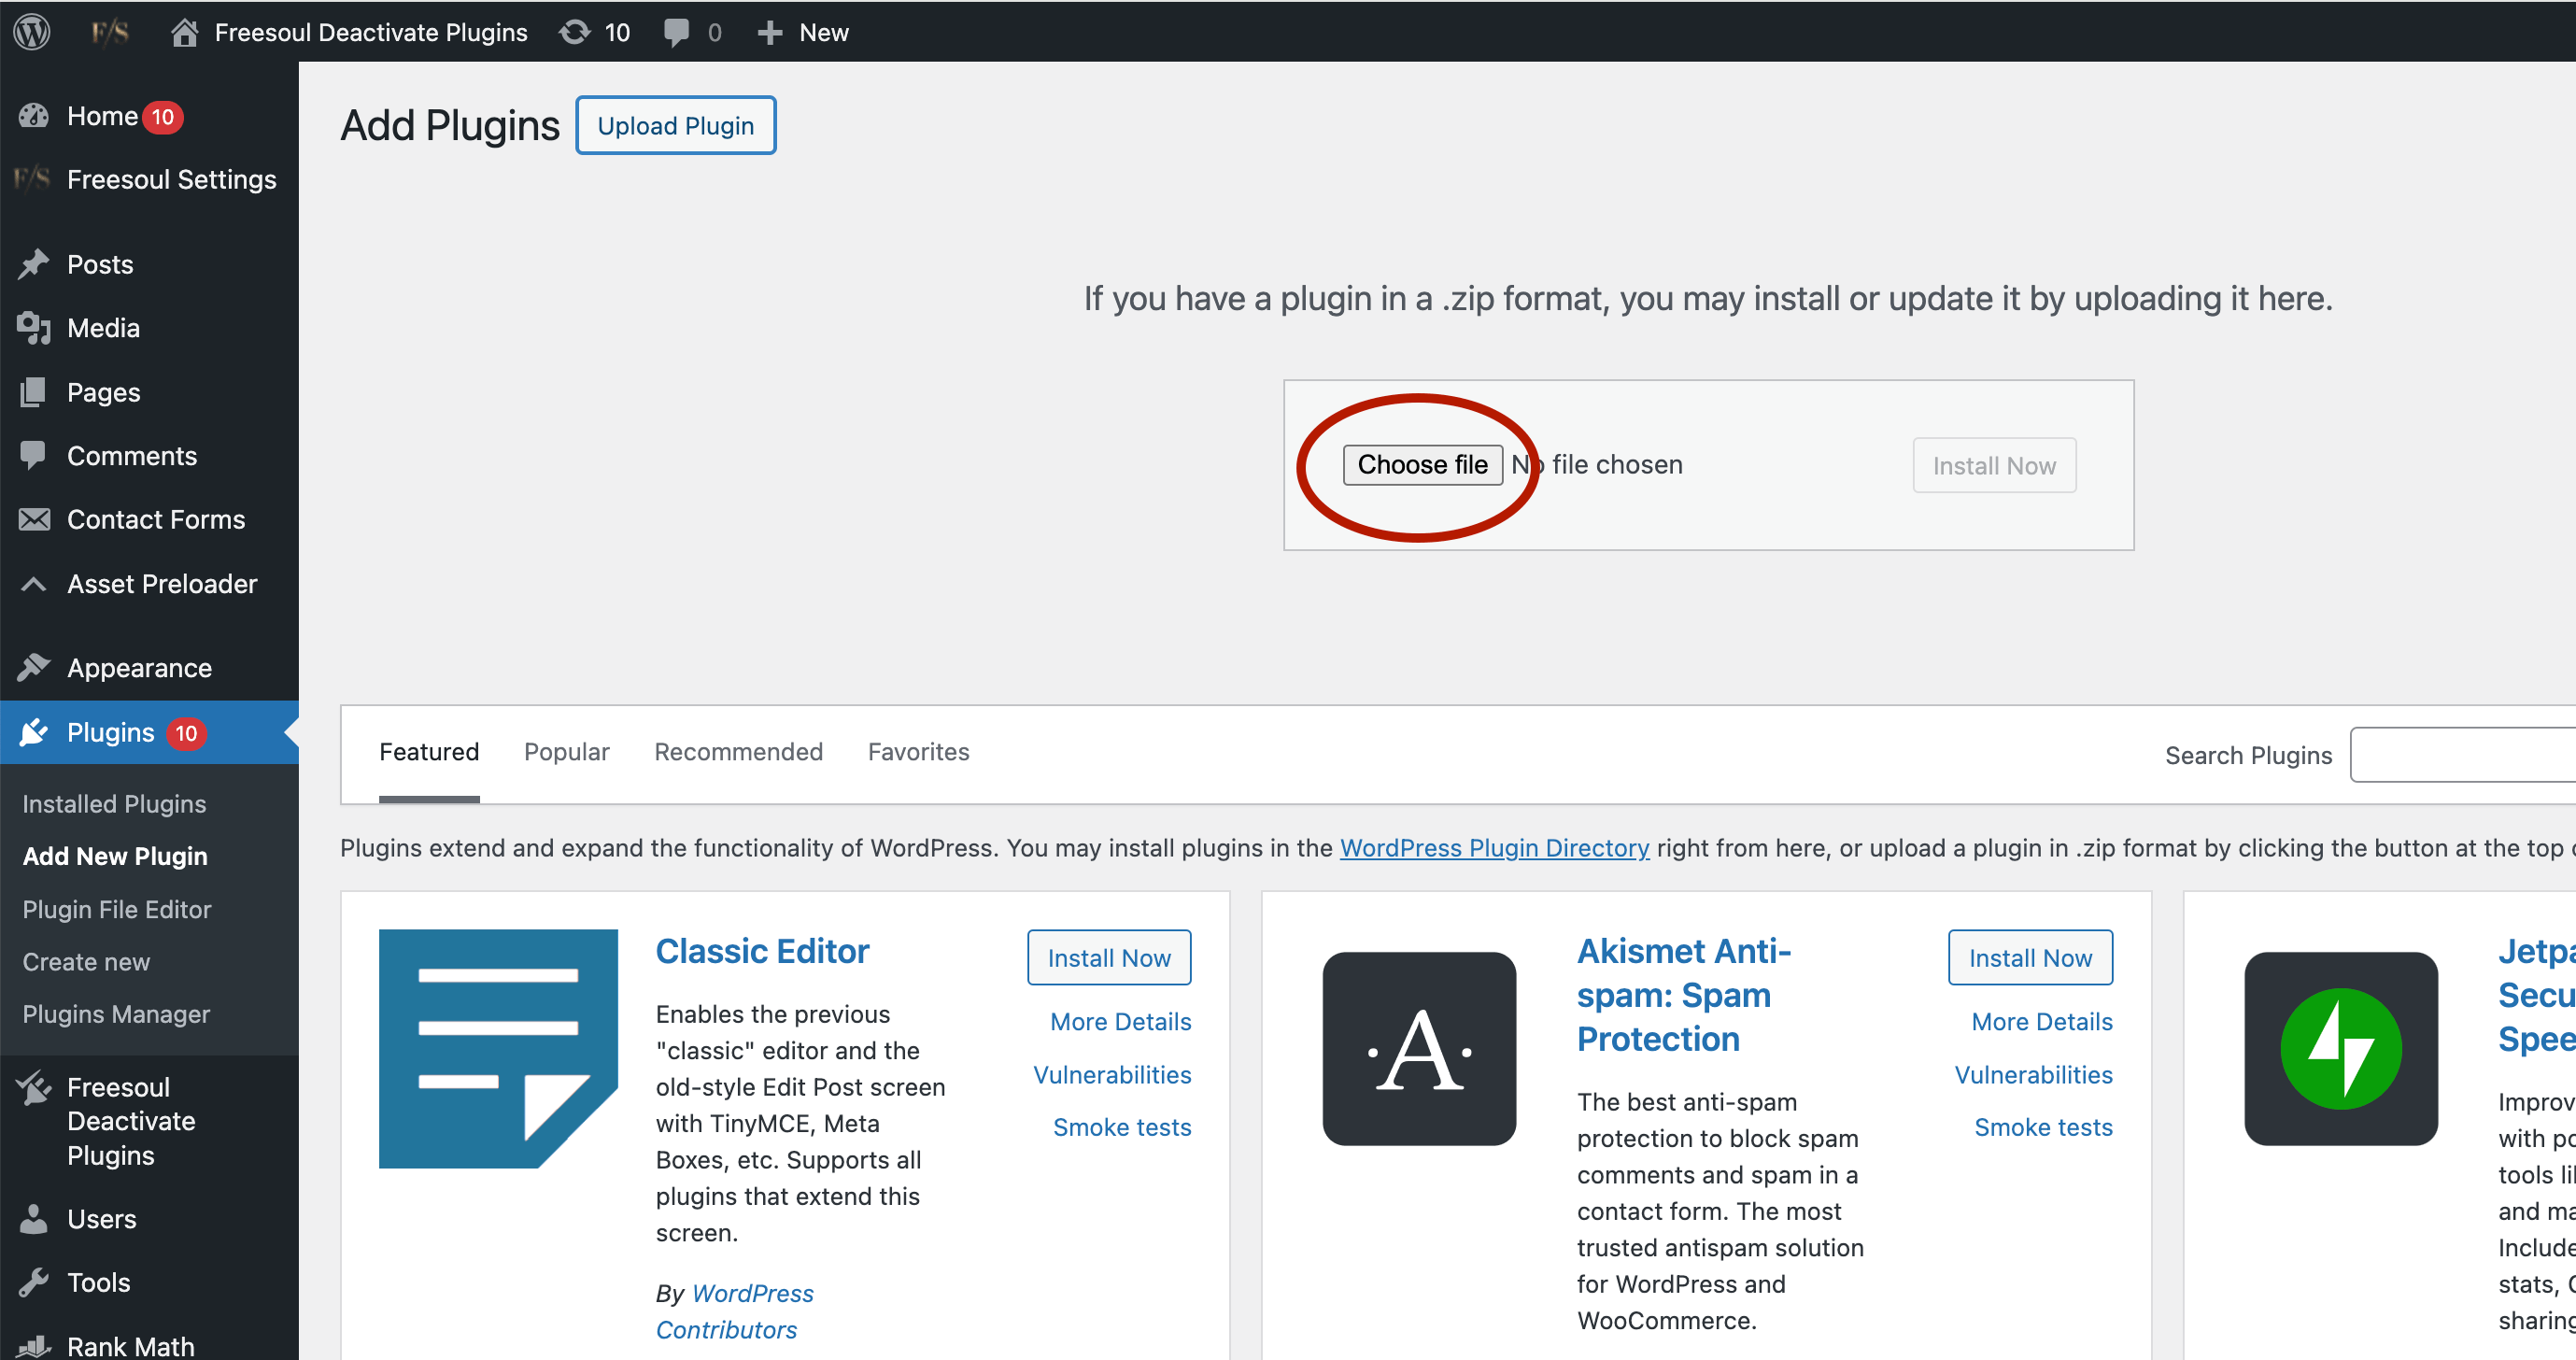Open updates via the refresh arrows icon
The image size is (2576, 1360).
click(x=575, y=32)
